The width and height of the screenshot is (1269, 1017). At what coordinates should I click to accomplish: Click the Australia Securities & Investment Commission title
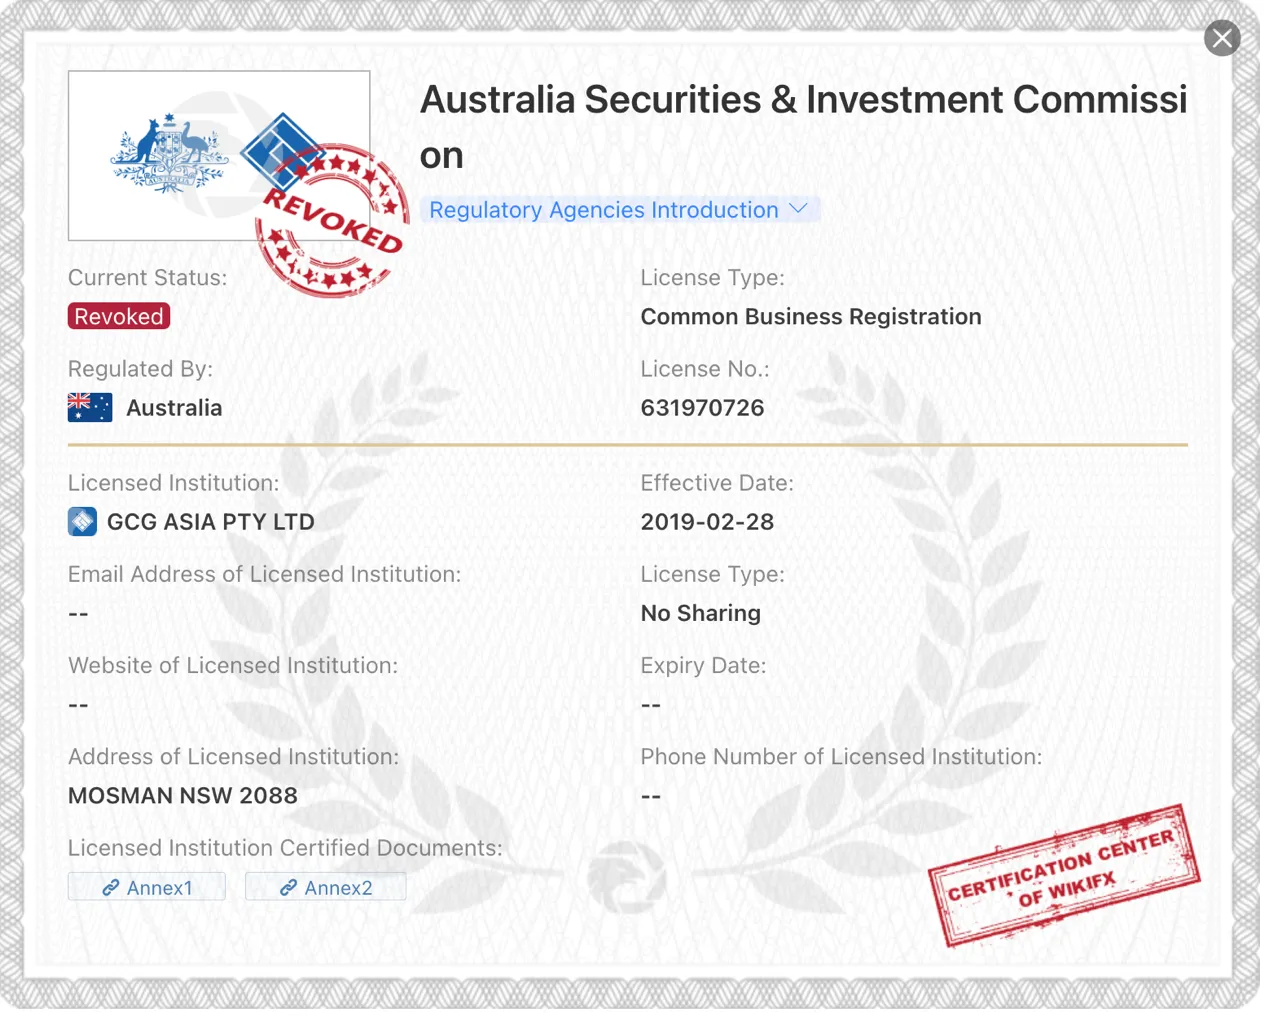803,127
